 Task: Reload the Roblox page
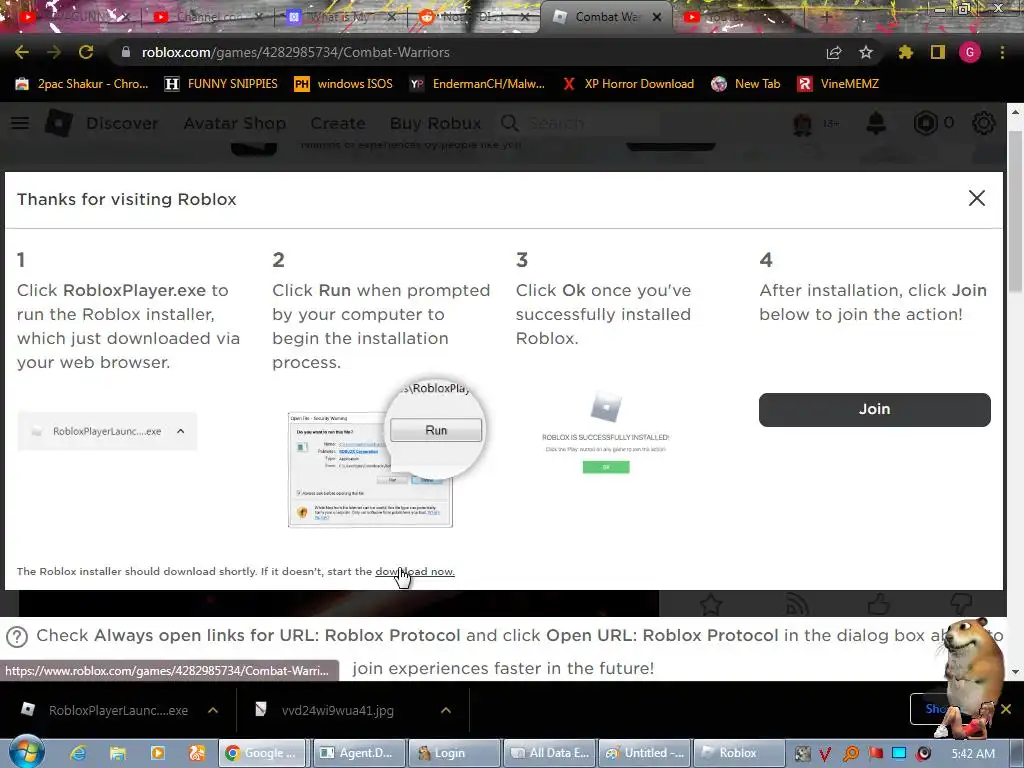[86, 52]
